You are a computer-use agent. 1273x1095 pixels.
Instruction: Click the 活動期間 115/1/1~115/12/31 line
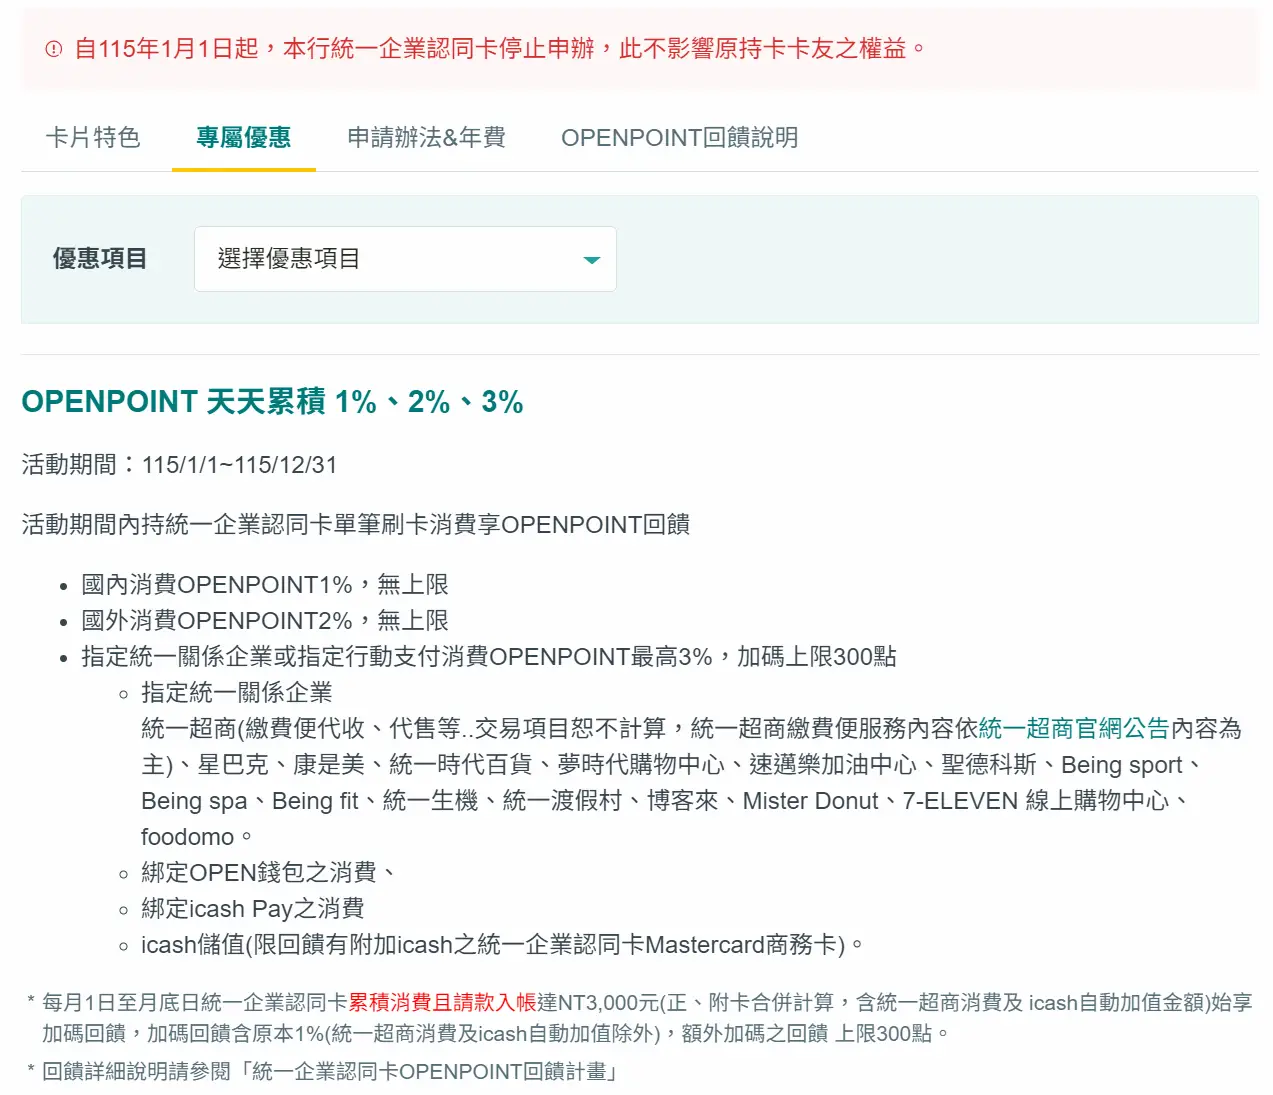pos(179,465)
